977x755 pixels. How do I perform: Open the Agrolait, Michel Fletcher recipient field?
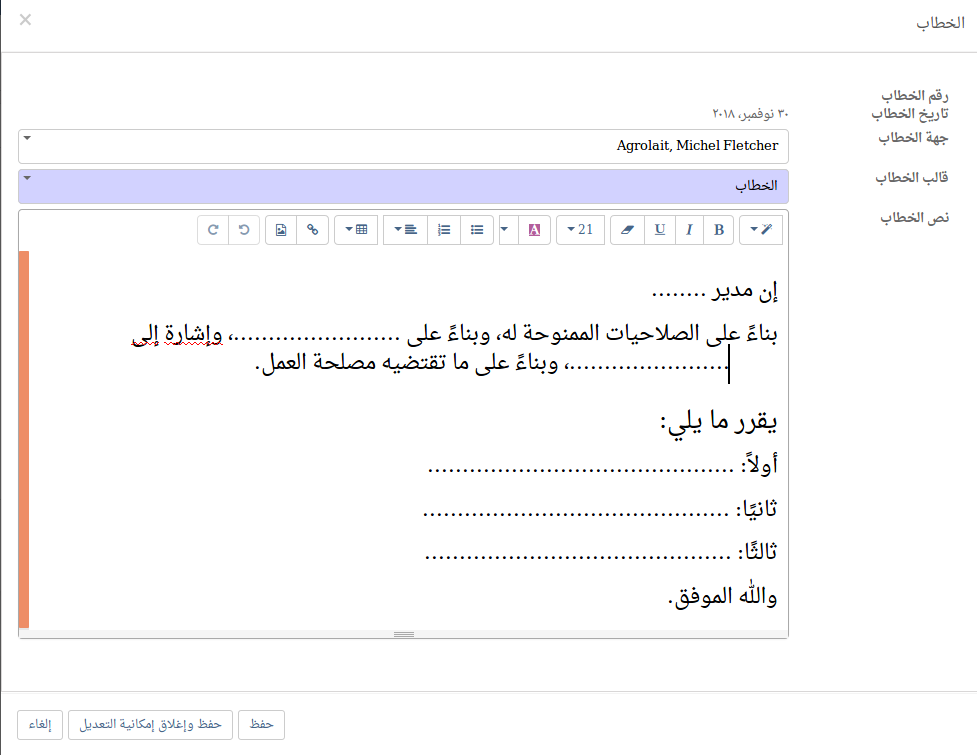[x=403, y=146]
